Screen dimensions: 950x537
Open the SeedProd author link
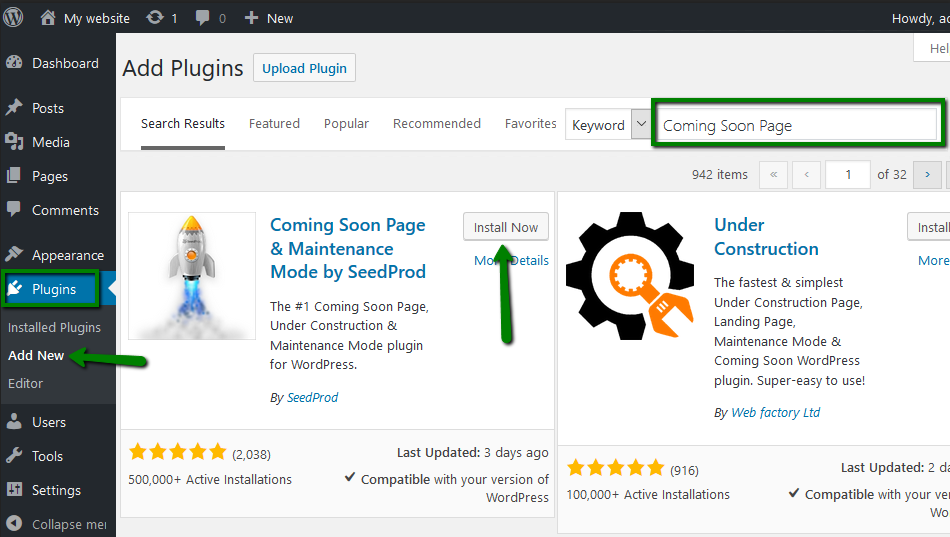312,398
